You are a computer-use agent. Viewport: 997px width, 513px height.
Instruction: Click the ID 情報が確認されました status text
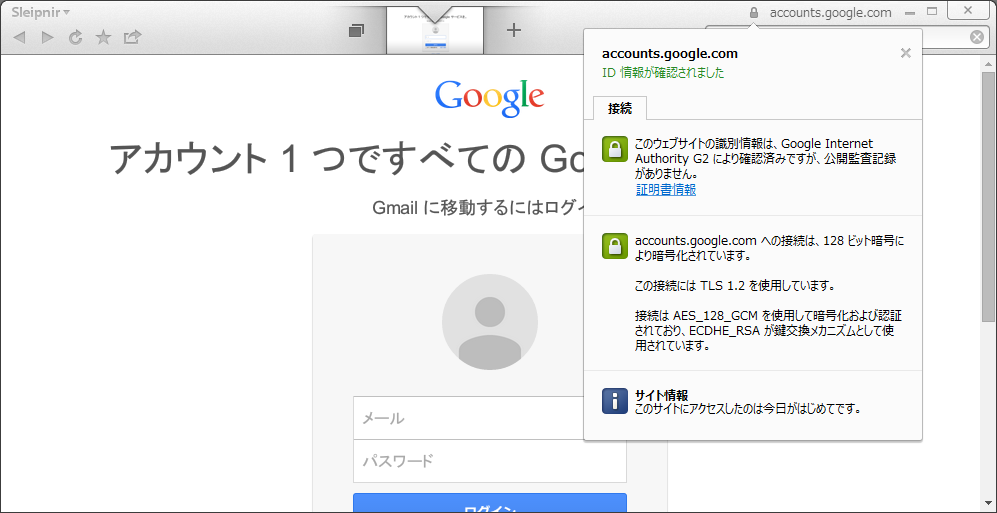[x=663, y=73]
